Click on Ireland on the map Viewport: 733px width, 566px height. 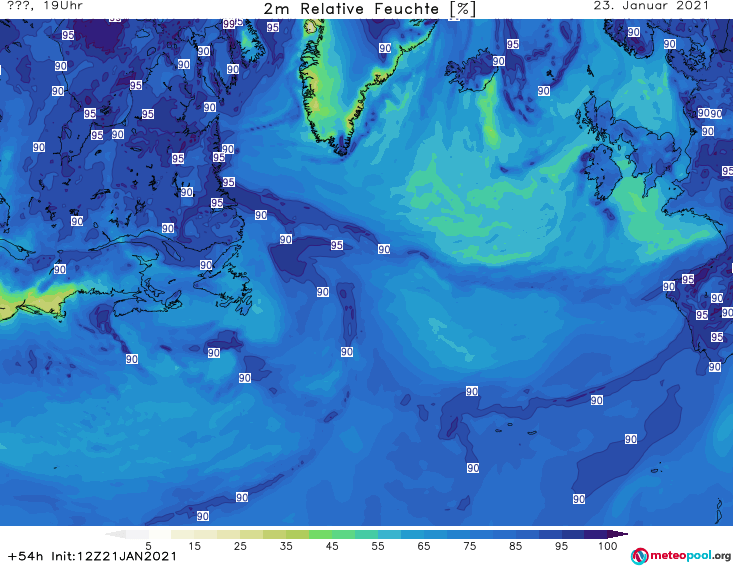pyautogui.click(x=601, y=171)
